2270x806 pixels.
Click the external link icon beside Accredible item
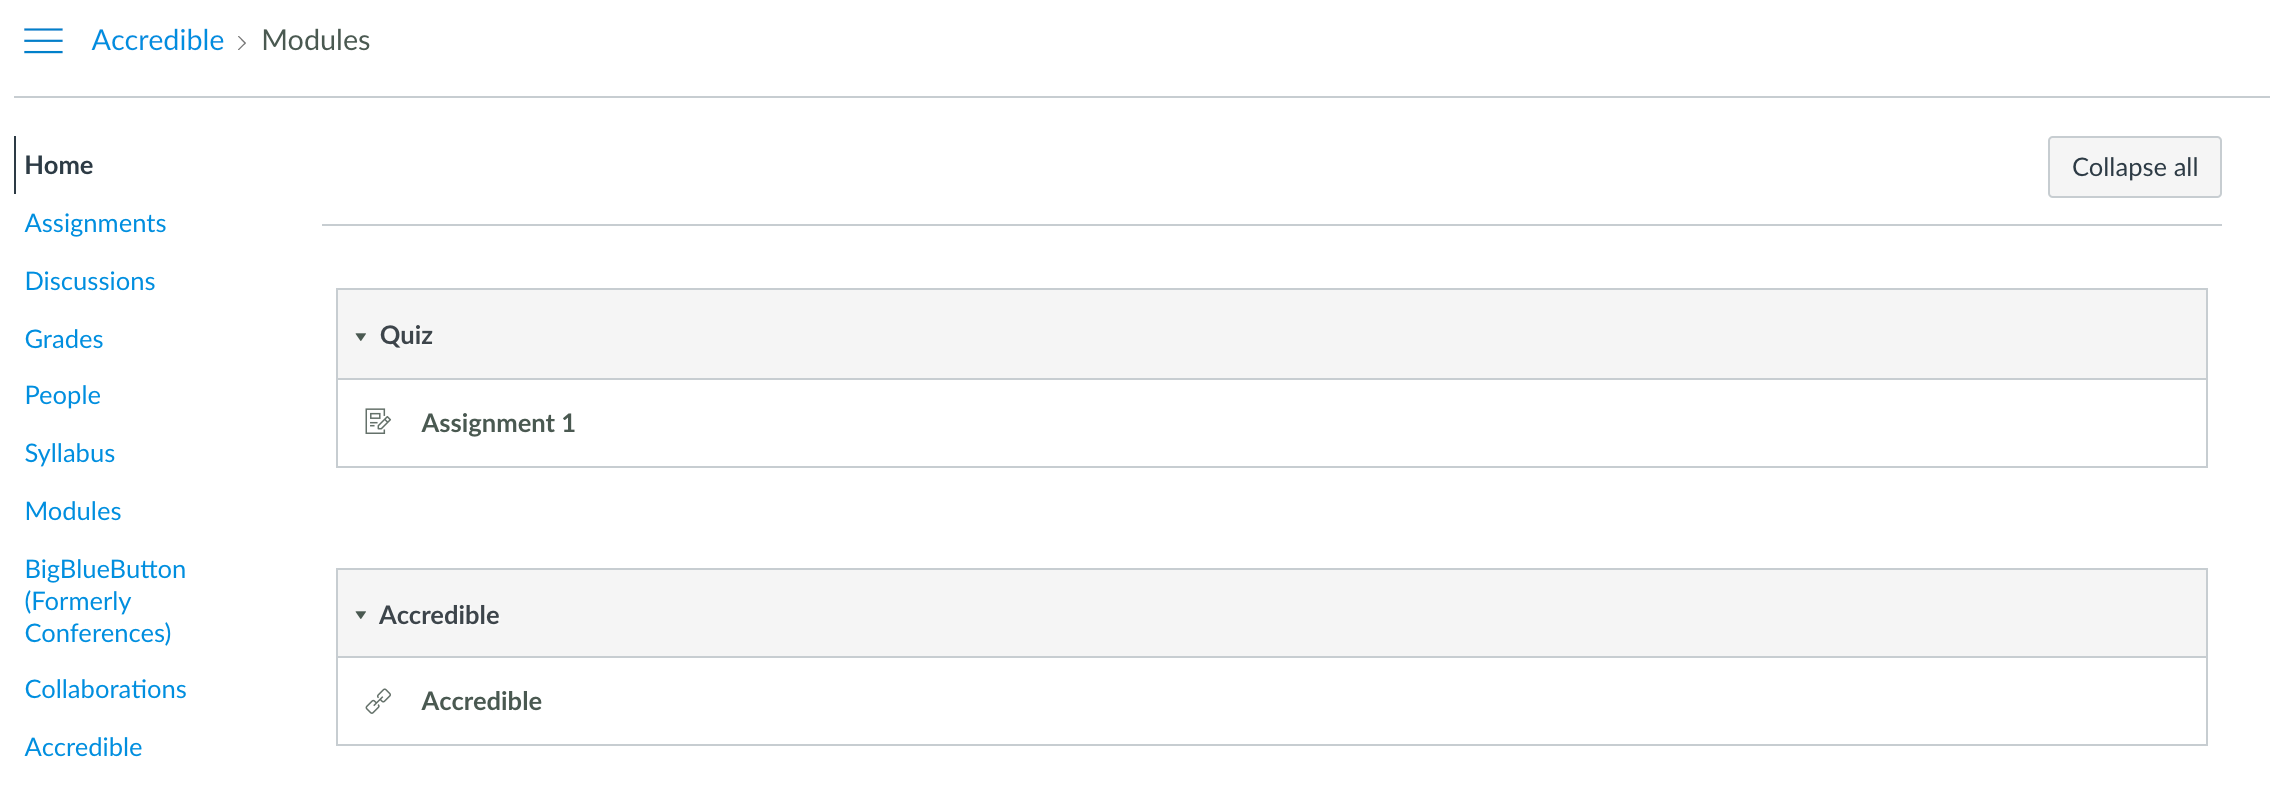tap(378, 700)
